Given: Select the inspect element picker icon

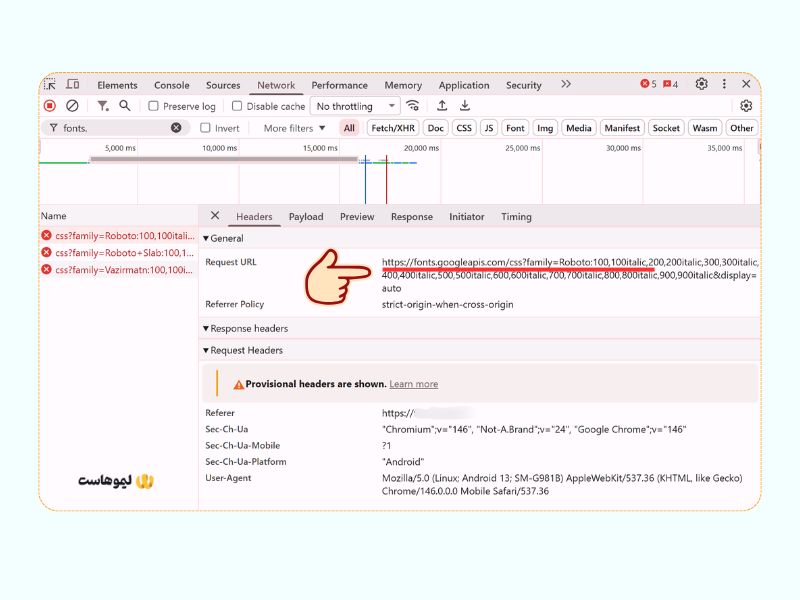Looking at the screenshot, I should tap(50, 85).
